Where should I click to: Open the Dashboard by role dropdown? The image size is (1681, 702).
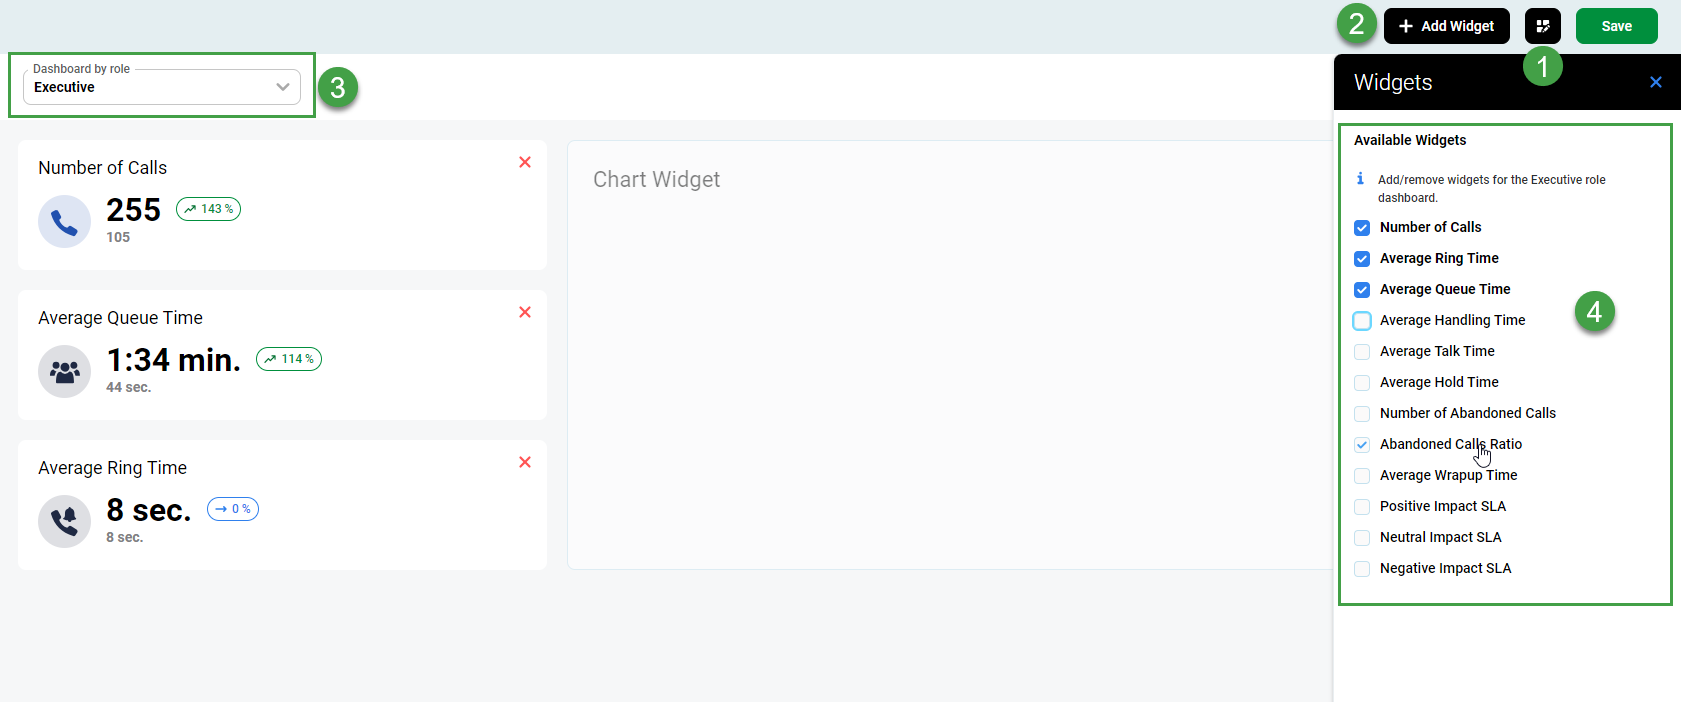tap(282, 87)
